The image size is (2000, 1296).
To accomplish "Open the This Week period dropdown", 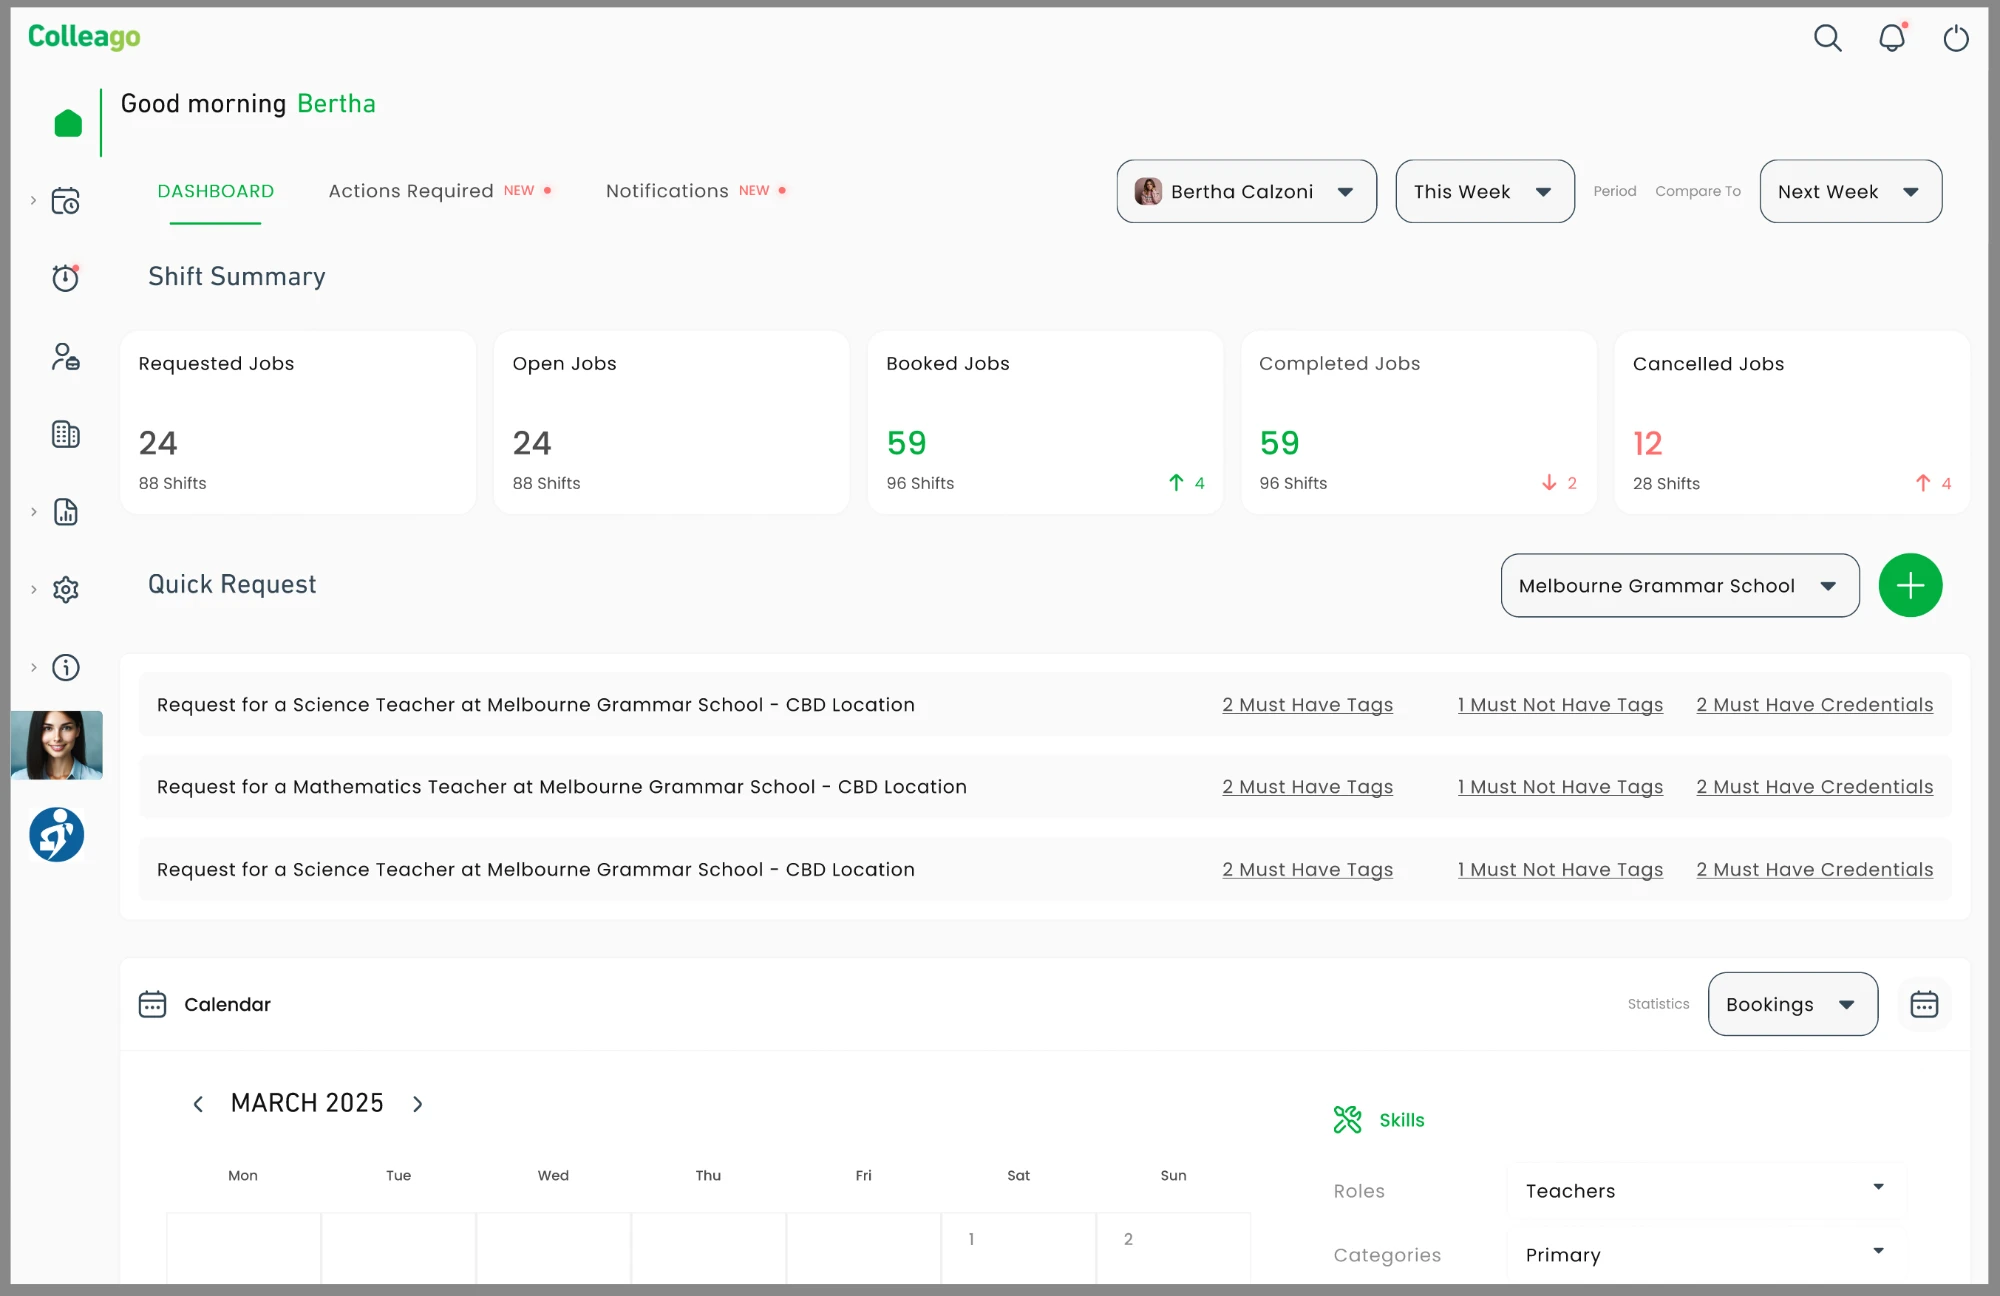I will click(x=1485, y=191).
